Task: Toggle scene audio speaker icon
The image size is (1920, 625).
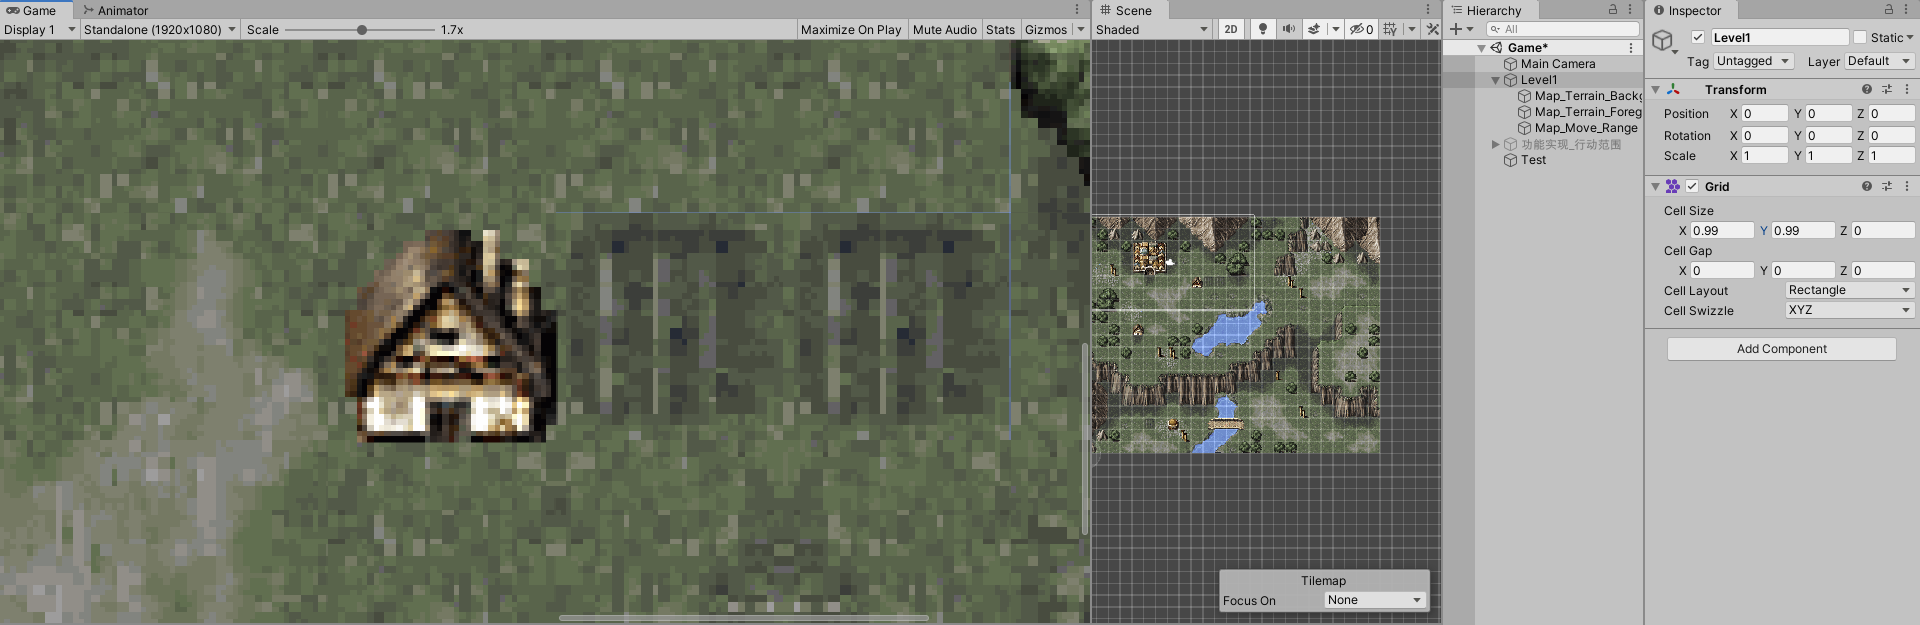Action: (1289, 29)
